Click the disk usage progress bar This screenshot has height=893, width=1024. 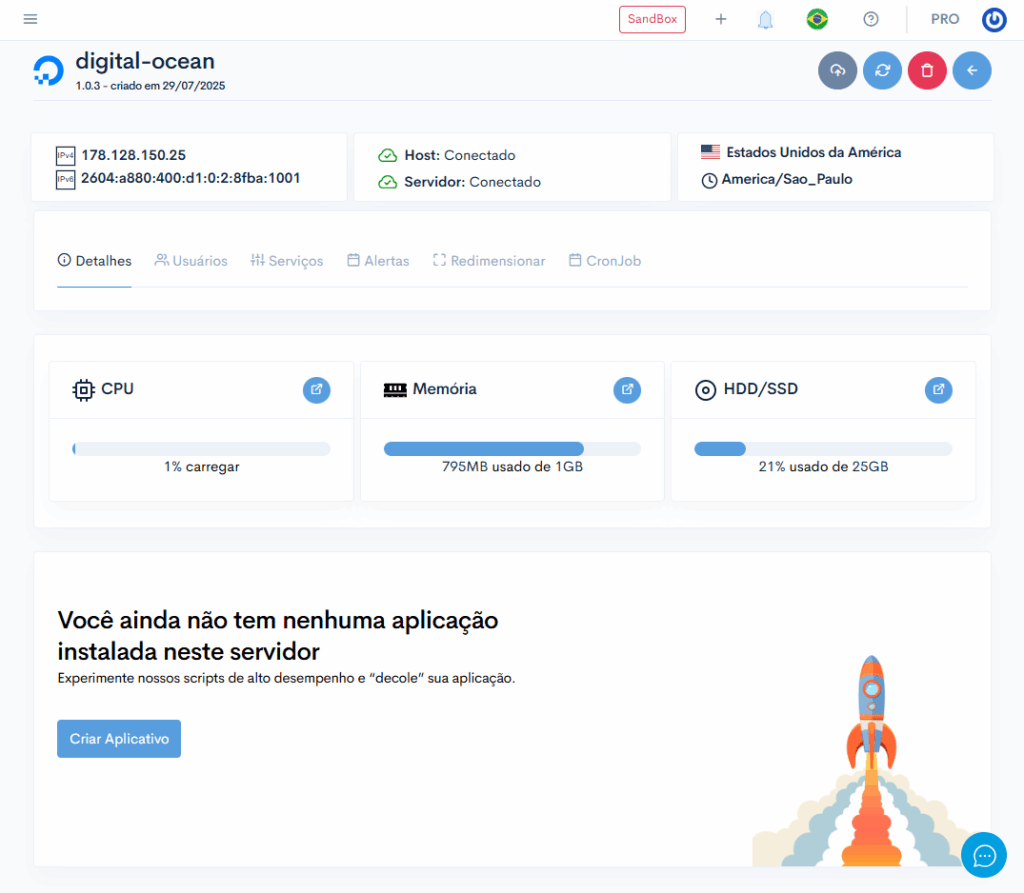[823, 449]
